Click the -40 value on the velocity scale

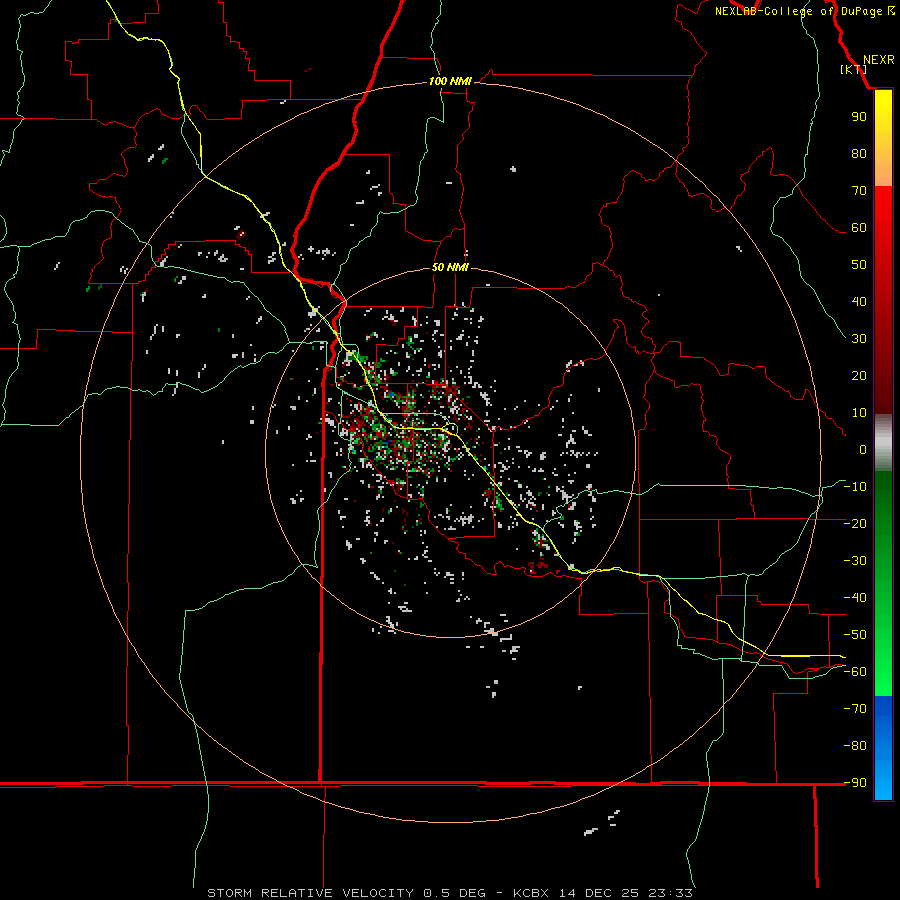(855, 598)
